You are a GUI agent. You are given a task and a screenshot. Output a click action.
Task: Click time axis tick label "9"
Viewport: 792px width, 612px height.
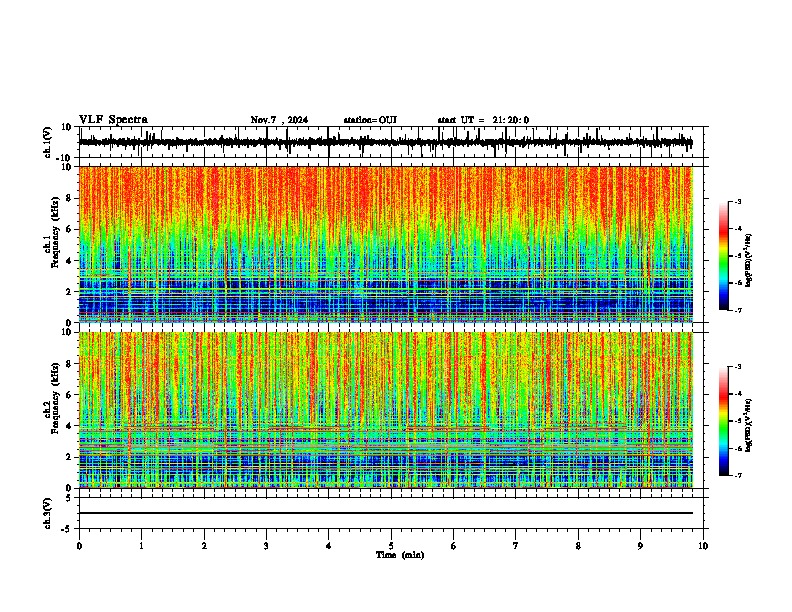(x=640, y=546)
